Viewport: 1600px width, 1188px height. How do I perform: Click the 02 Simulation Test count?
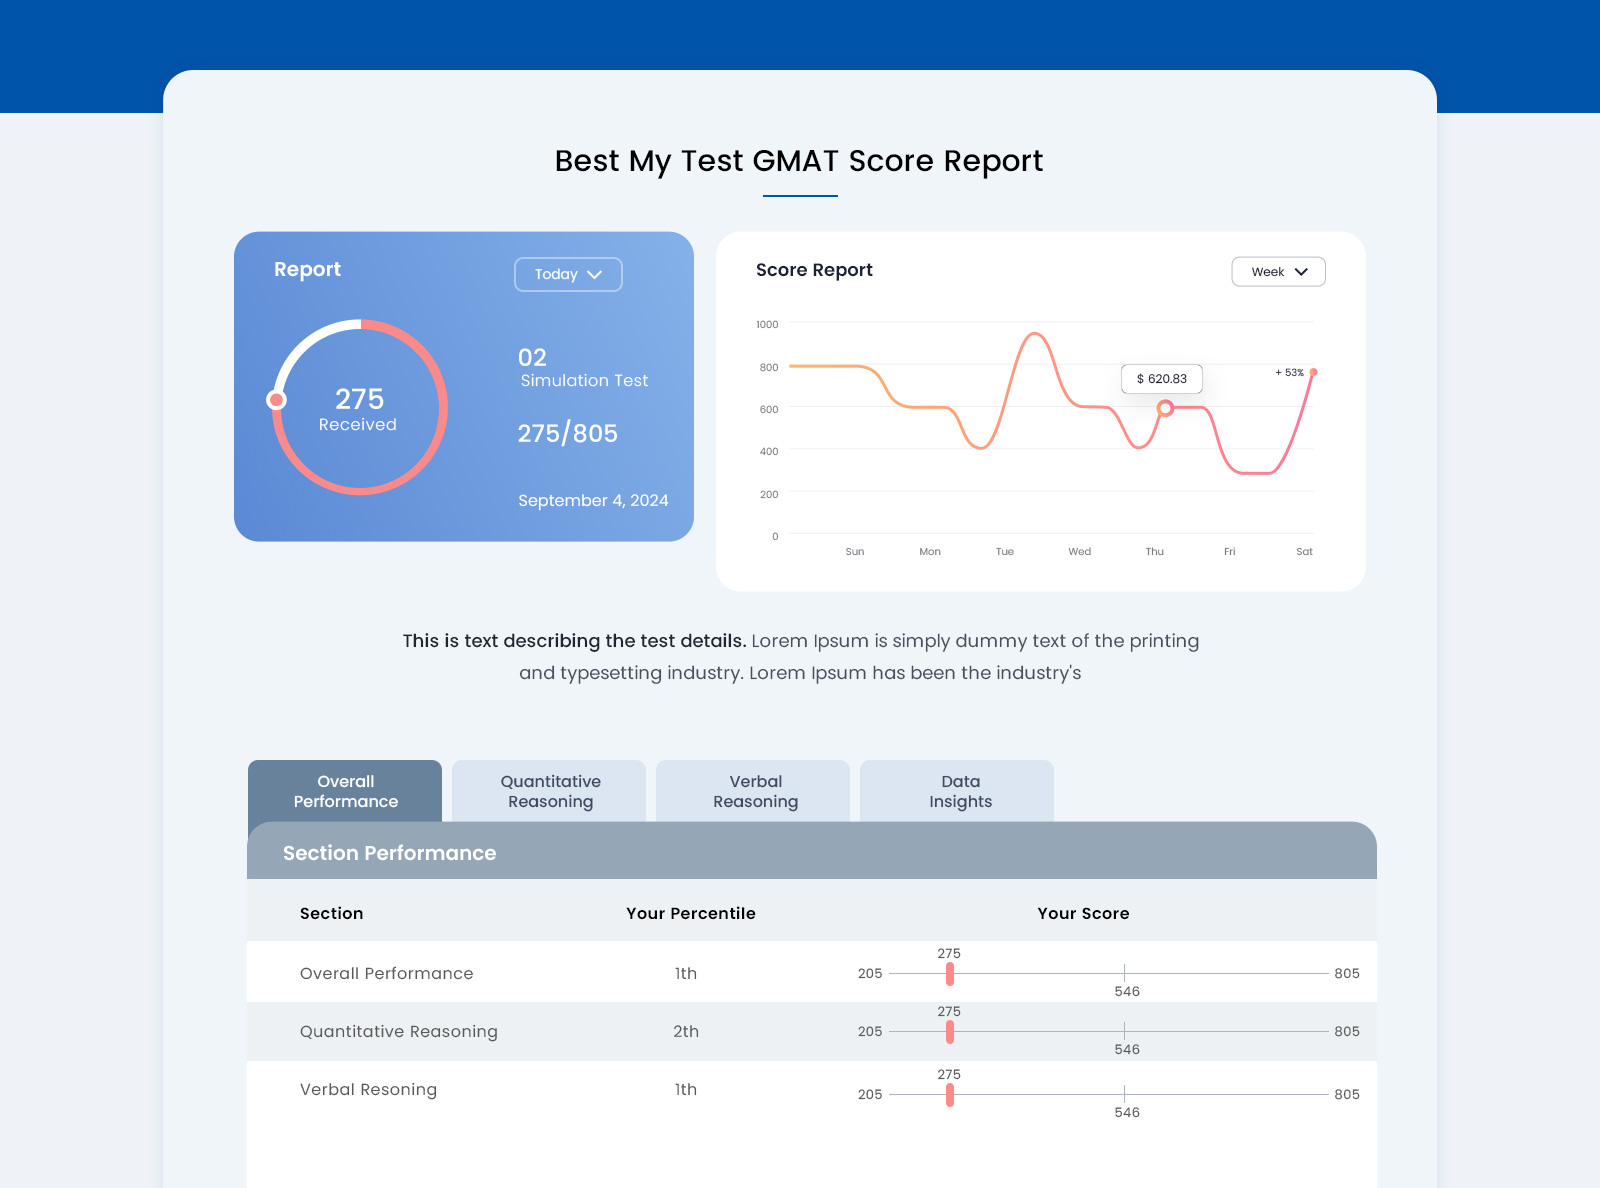click(583, 367)
